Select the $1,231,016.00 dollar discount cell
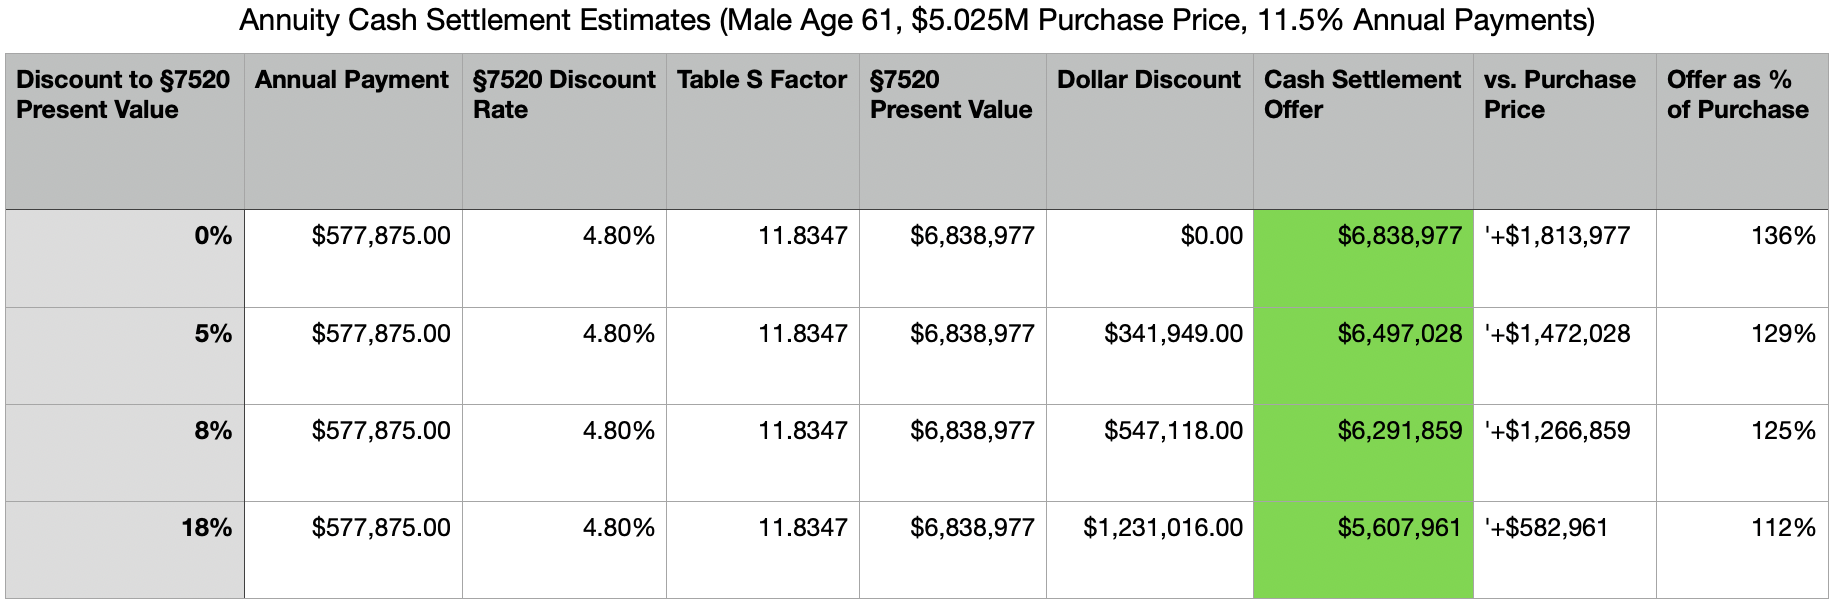Viewport: 1836px width, 604px height. click(1162, 528)
